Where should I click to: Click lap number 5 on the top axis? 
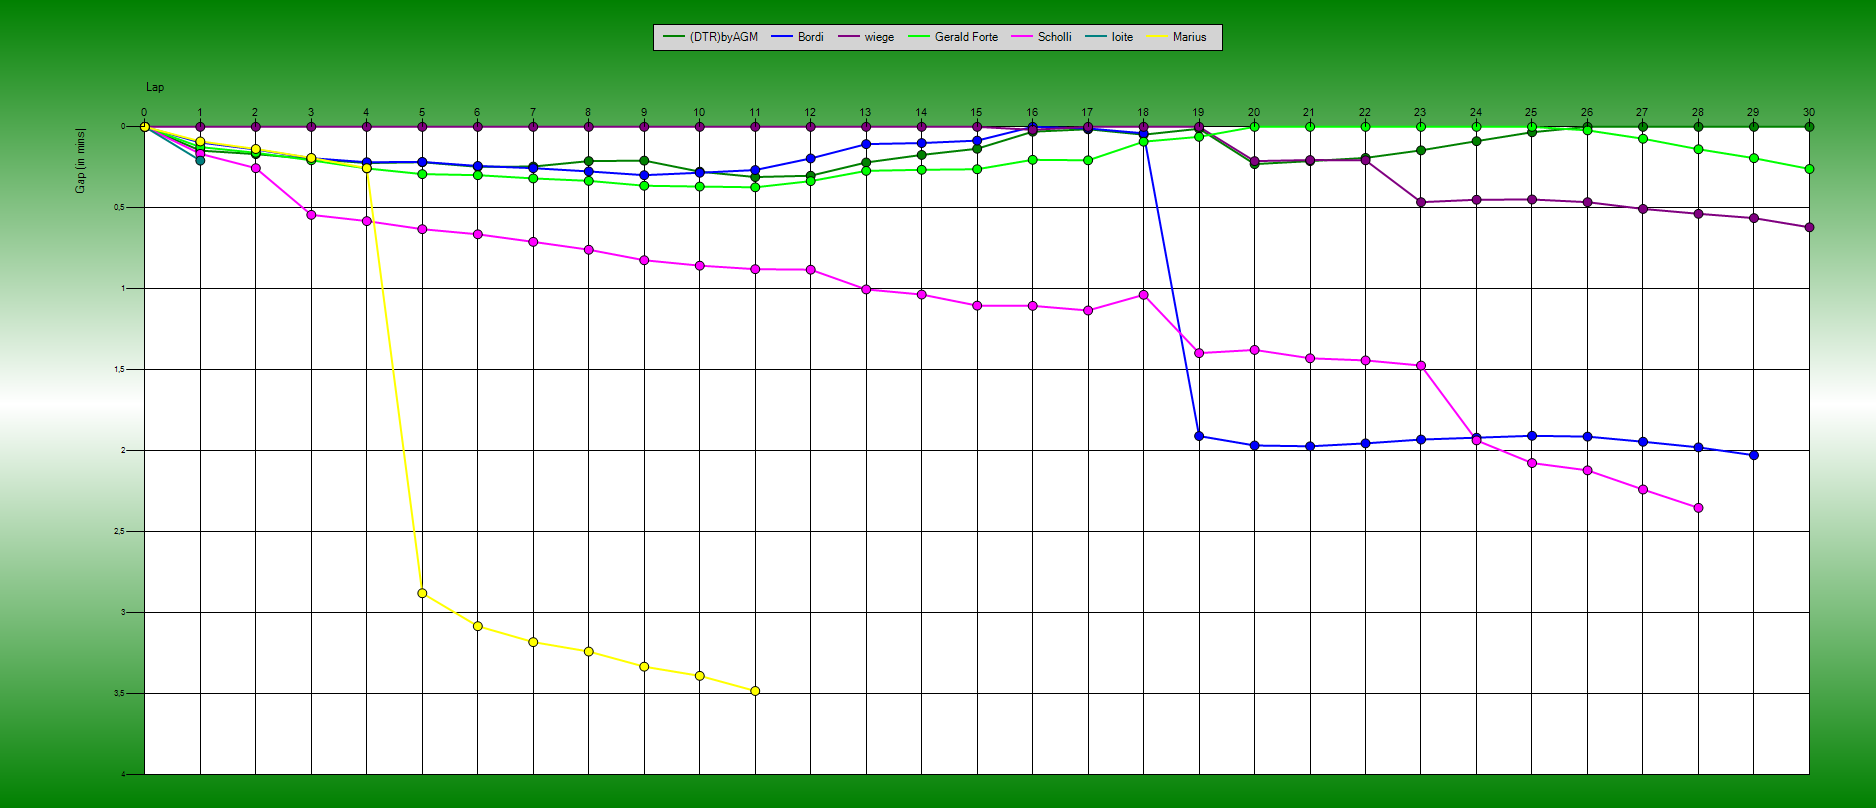click(422, 113)
